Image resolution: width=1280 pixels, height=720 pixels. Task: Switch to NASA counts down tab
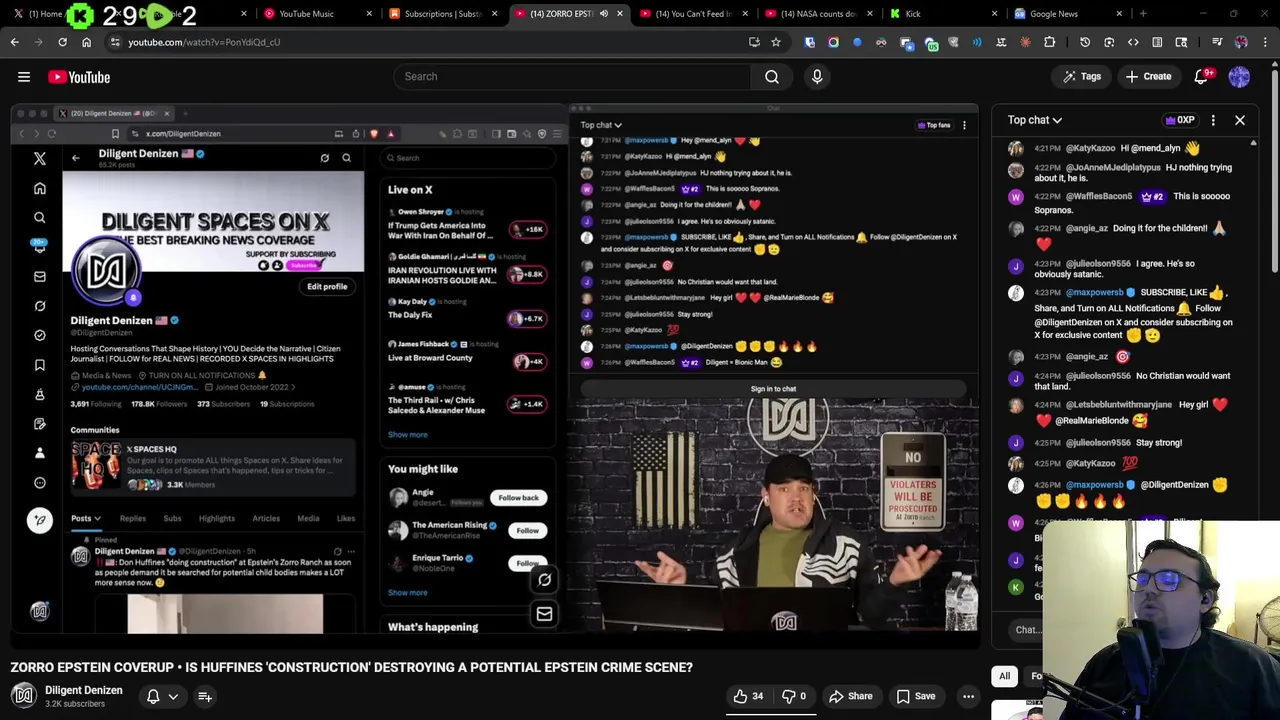[x=818, y=14]
